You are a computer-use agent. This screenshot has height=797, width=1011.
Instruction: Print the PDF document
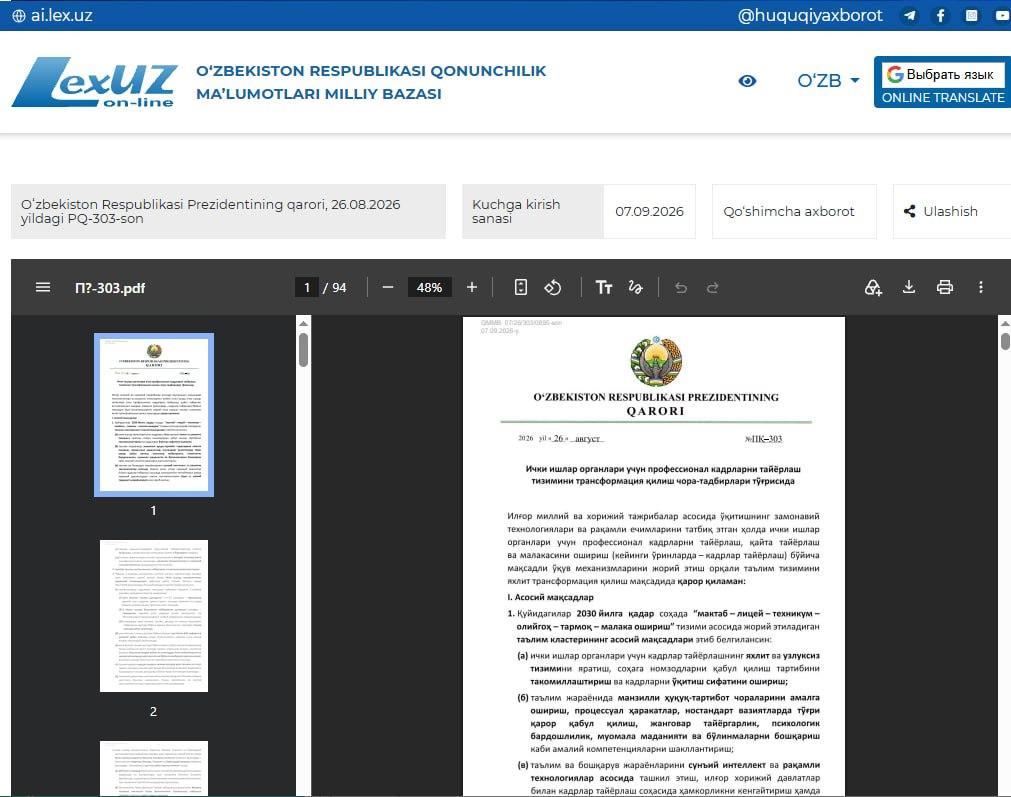tap(945, 287)
